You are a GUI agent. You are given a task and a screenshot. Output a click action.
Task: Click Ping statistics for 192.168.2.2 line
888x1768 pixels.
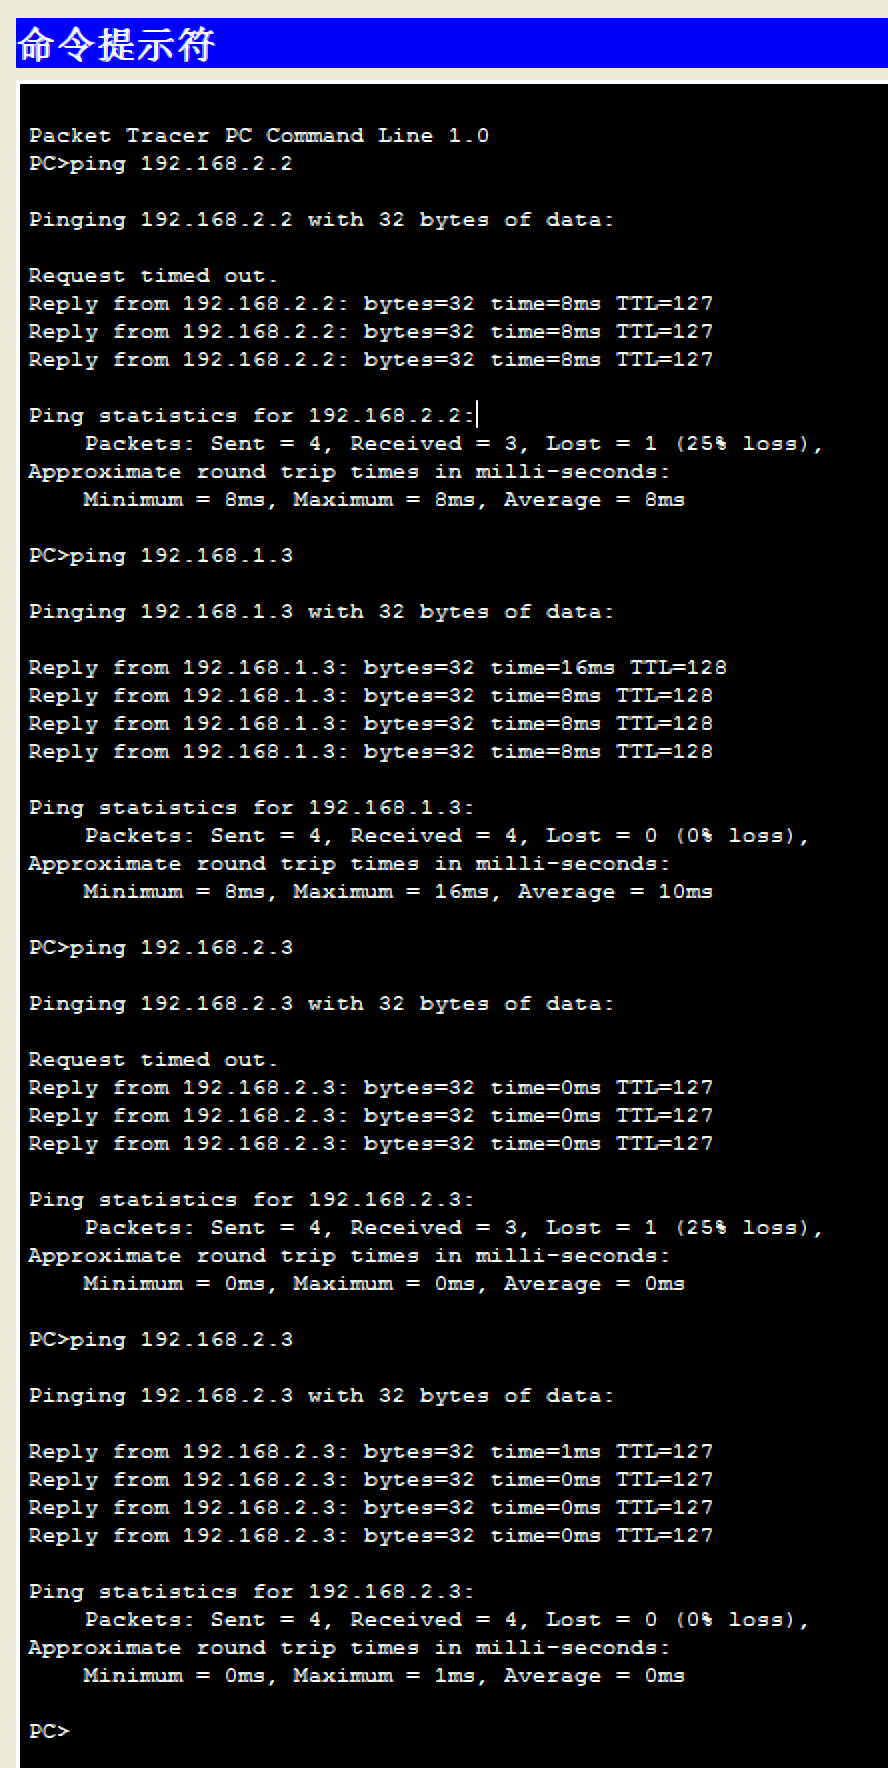251,415
